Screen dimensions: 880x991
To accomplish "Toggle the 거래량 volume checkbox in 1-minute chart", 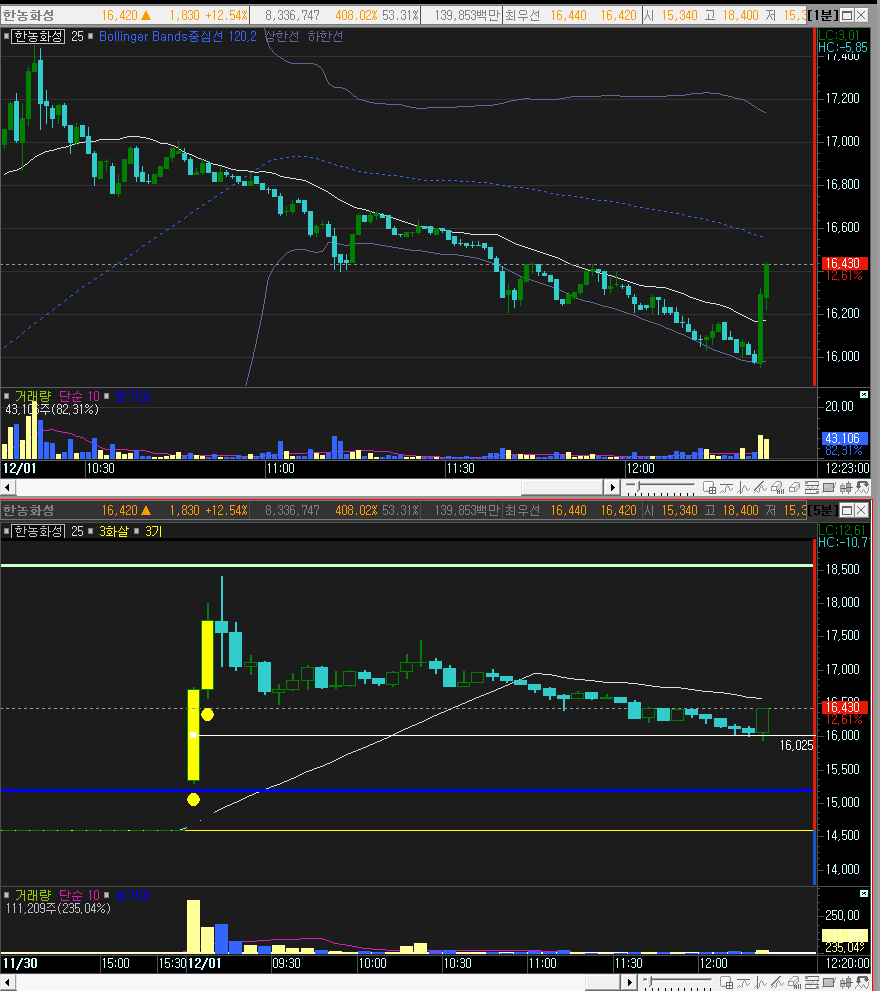I will pos(6,396).
